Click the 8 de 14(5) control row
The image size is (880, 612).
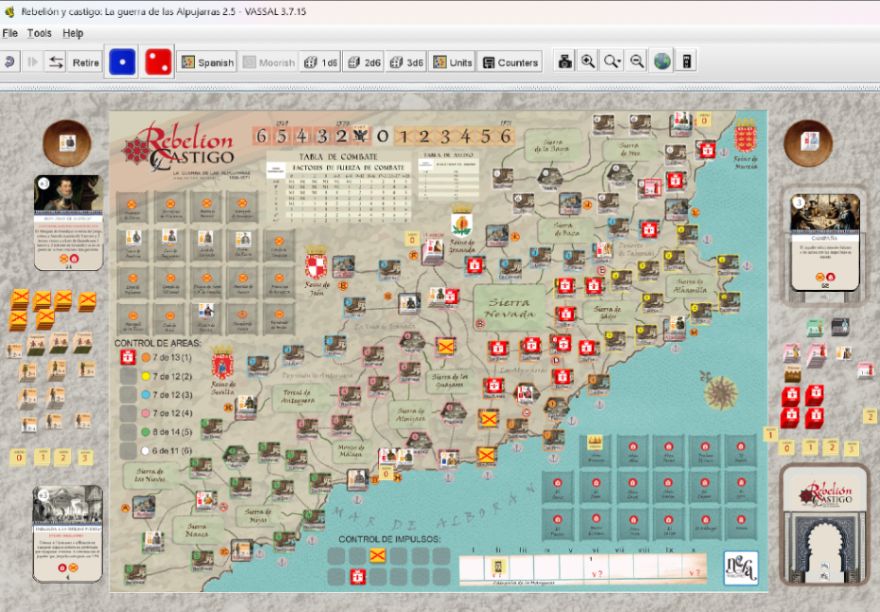pos(166,432)
